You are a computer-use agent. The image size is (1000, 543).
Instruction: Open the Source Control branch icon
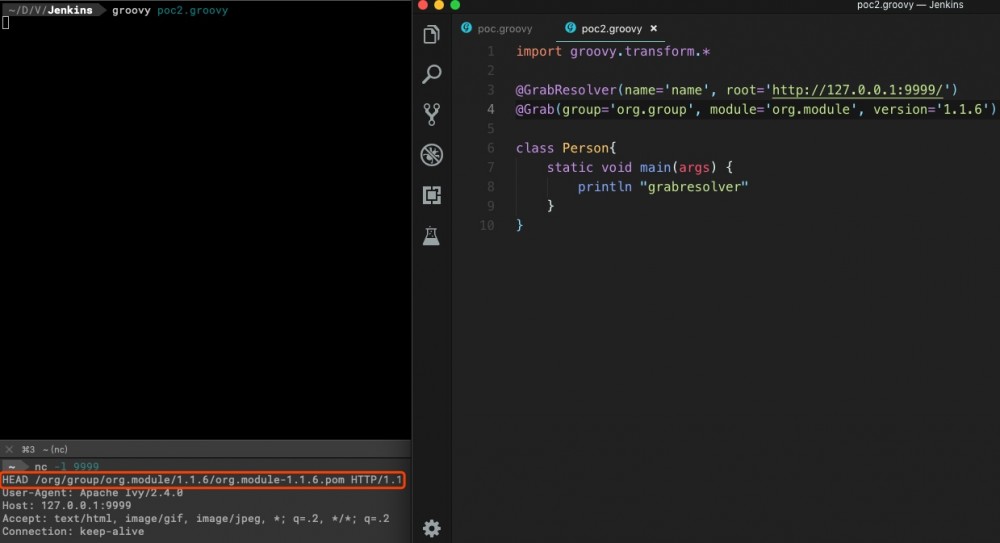[432, 114]
